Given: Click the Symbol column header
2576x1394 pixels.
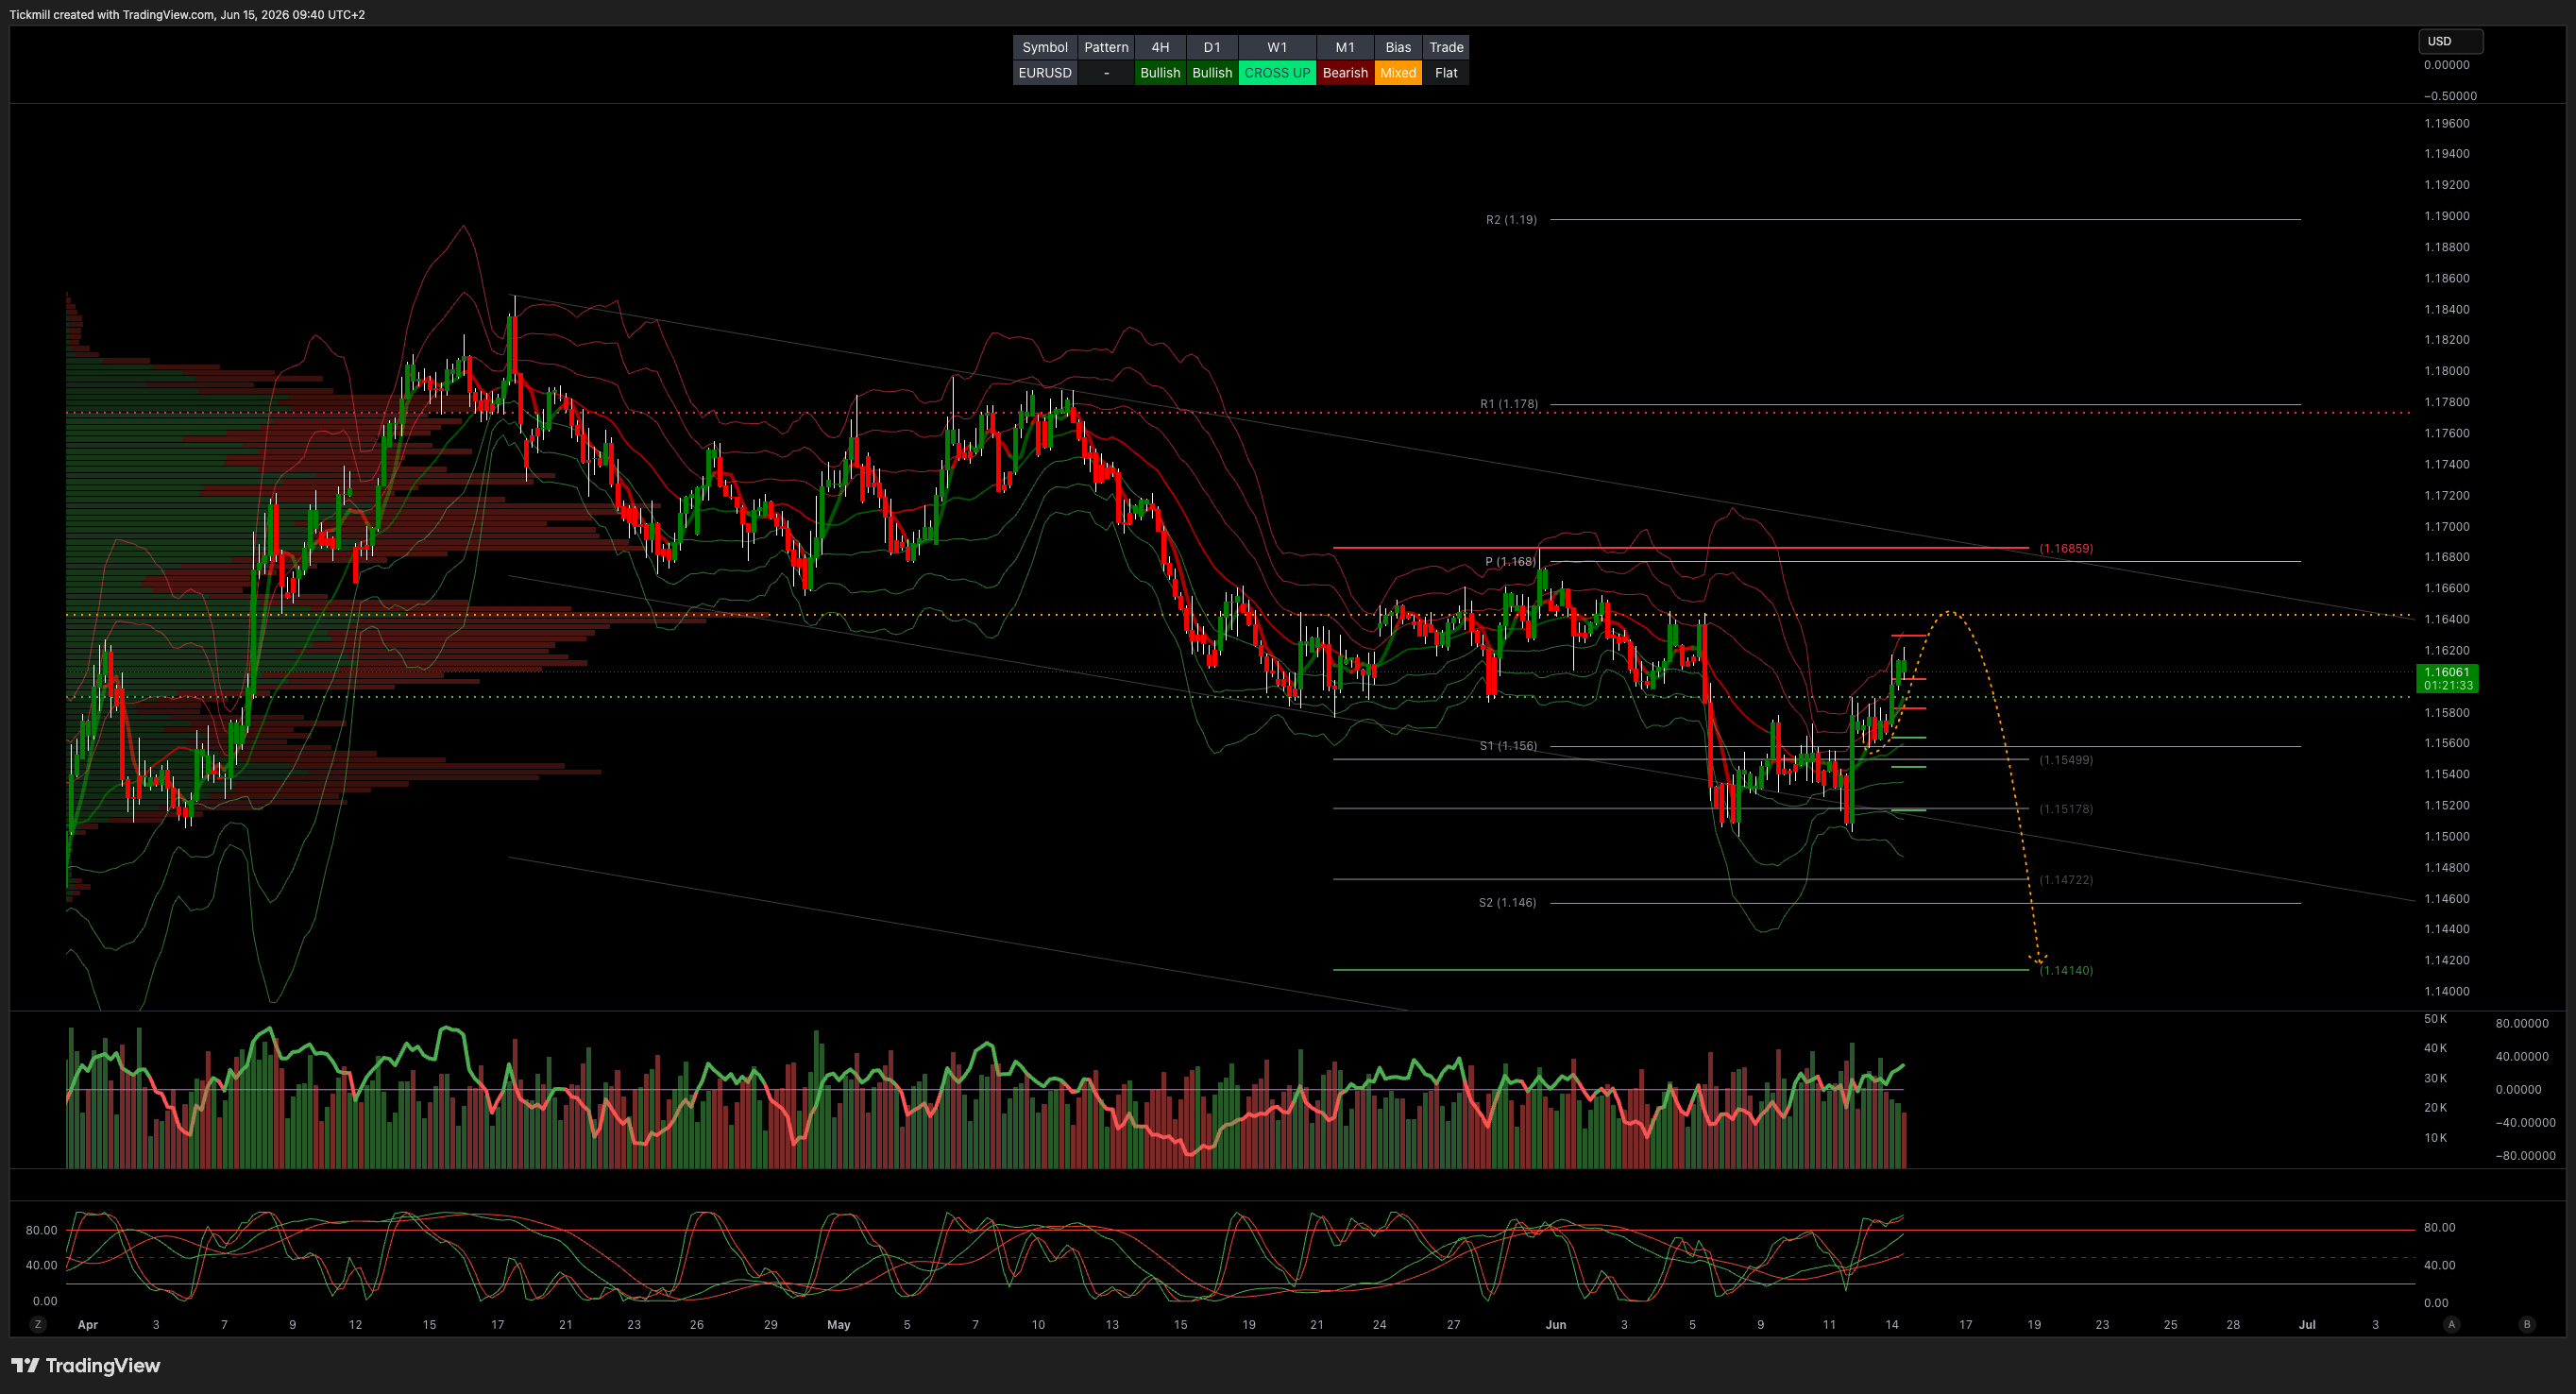Looking at the screenshot, I should 1045,47.
